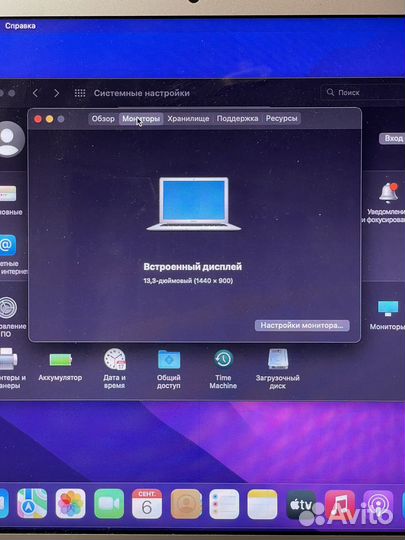The width and height of the screenshot is (405, 540).
Task: Open Загрузочный диск startup disk settings
Action: [278, 359]
